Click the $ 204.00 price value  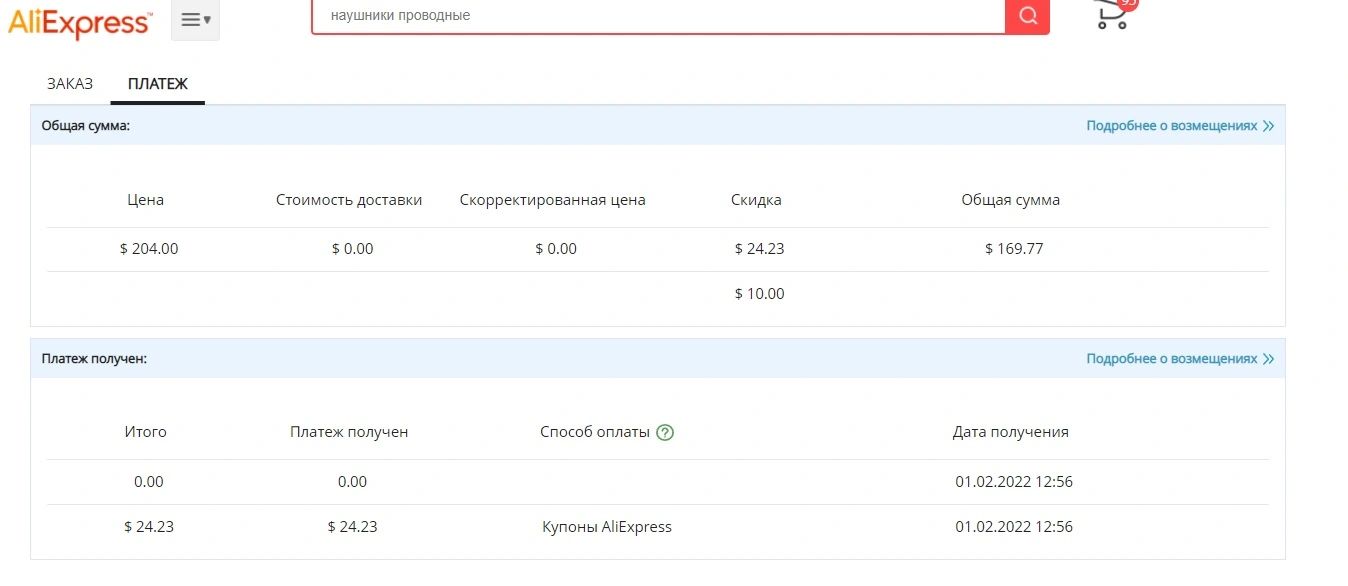point(149,249)
